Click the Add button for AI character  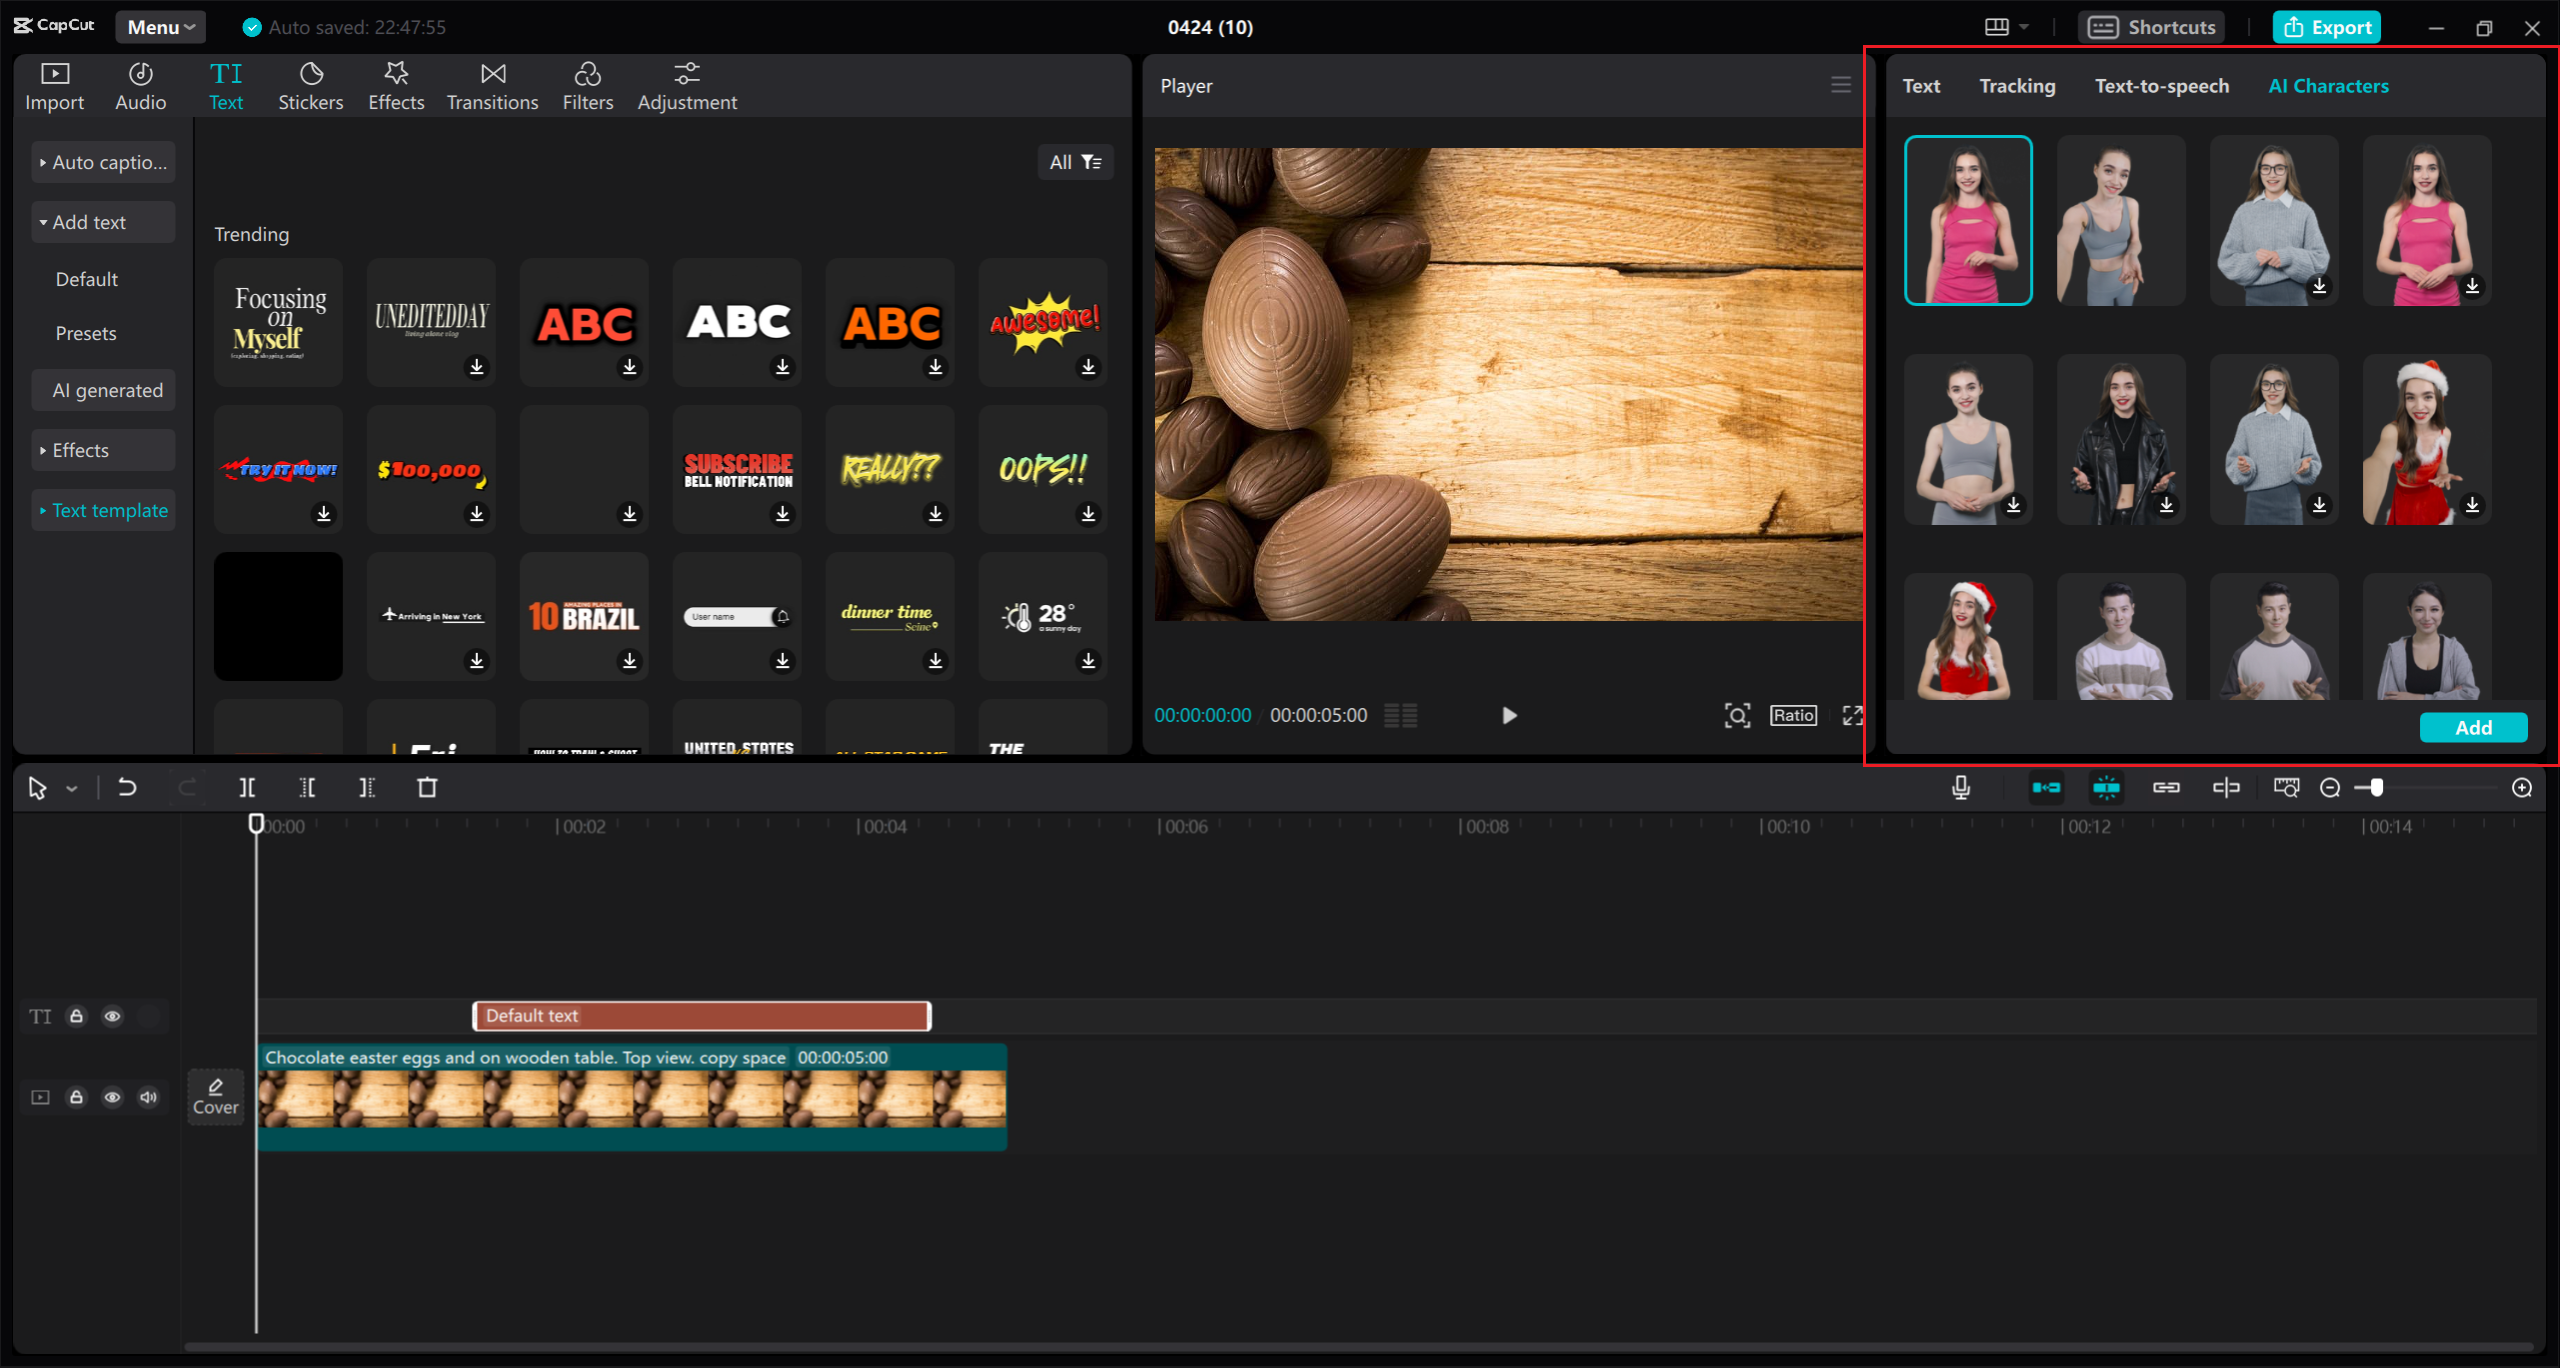pos(2473,727)
